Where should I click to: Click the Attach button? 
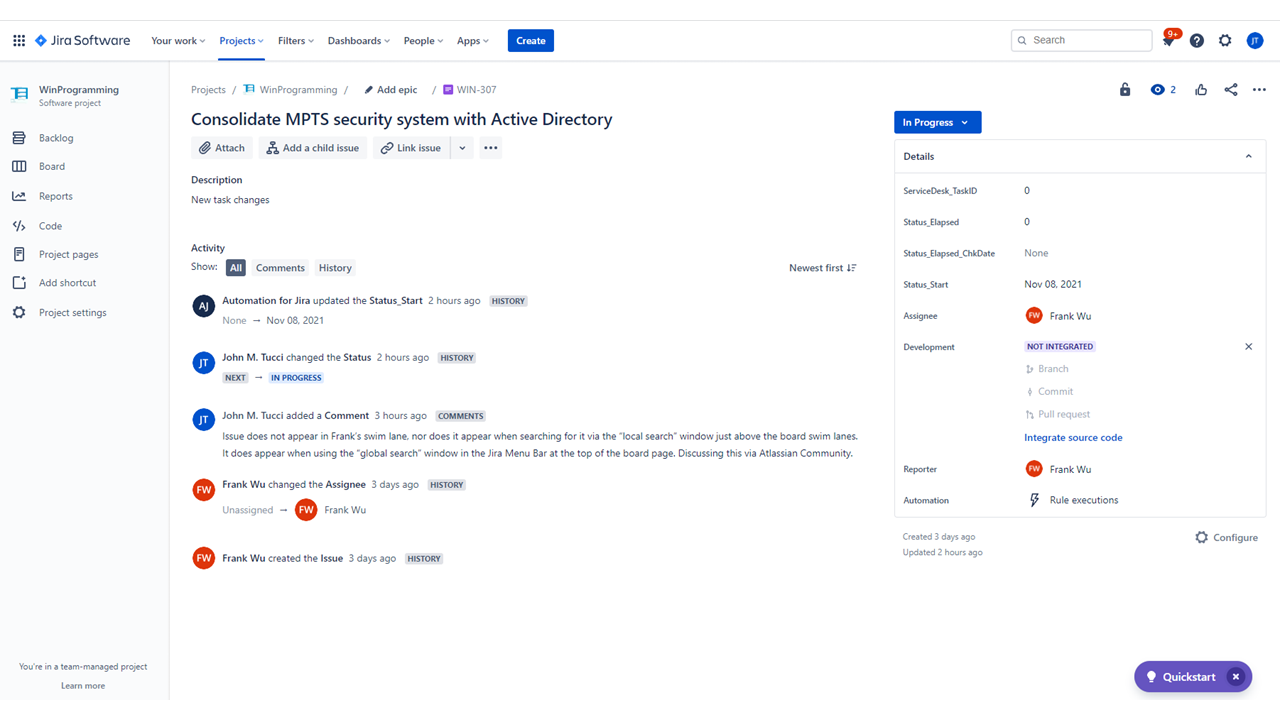pyautogui.click(x=221, y=148)
